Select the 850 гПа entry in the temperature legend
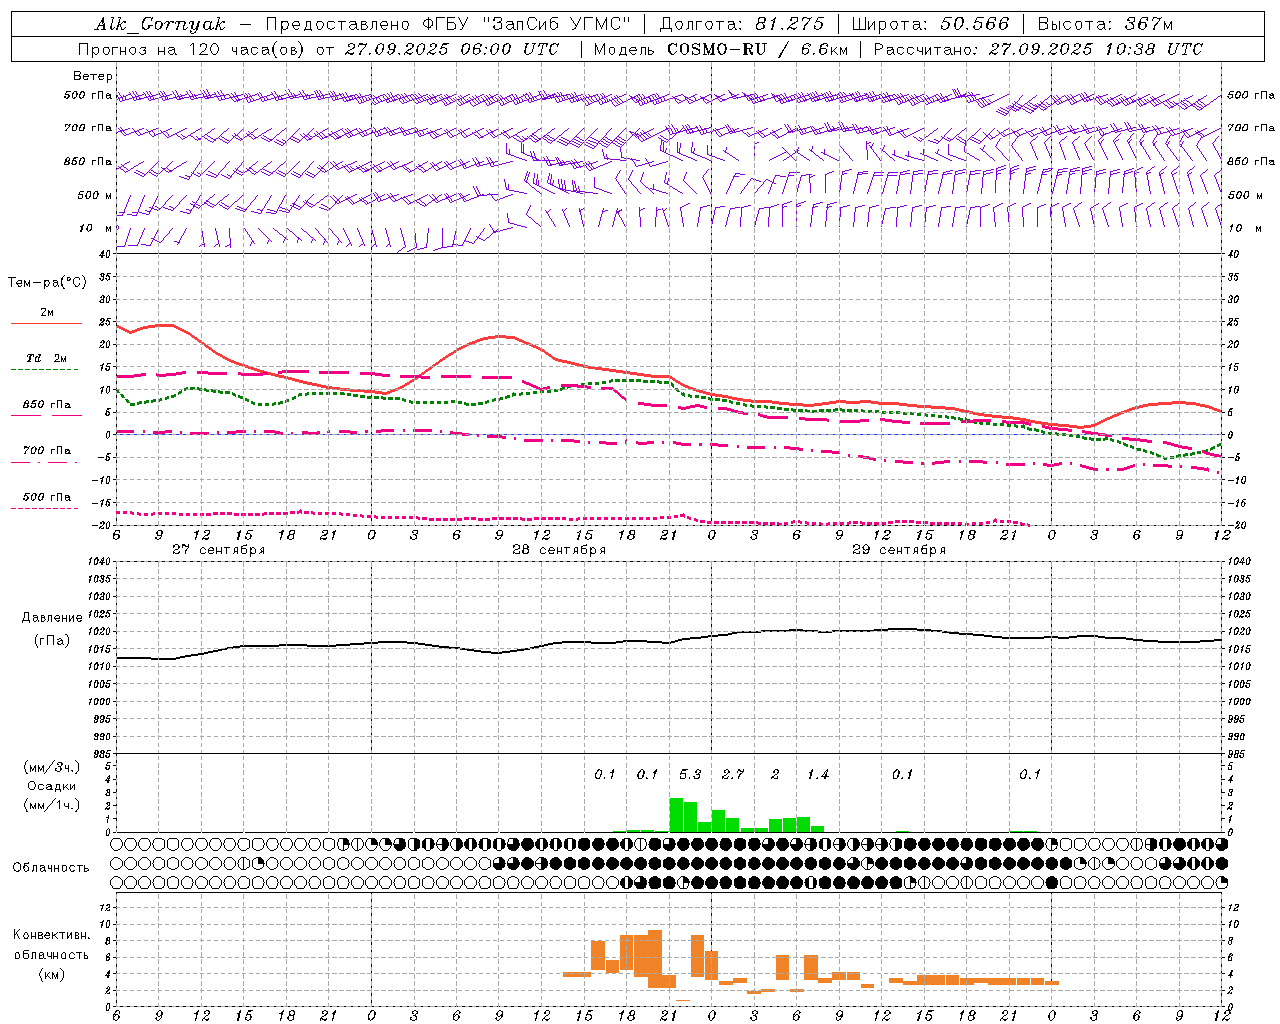 pos(47,404)
